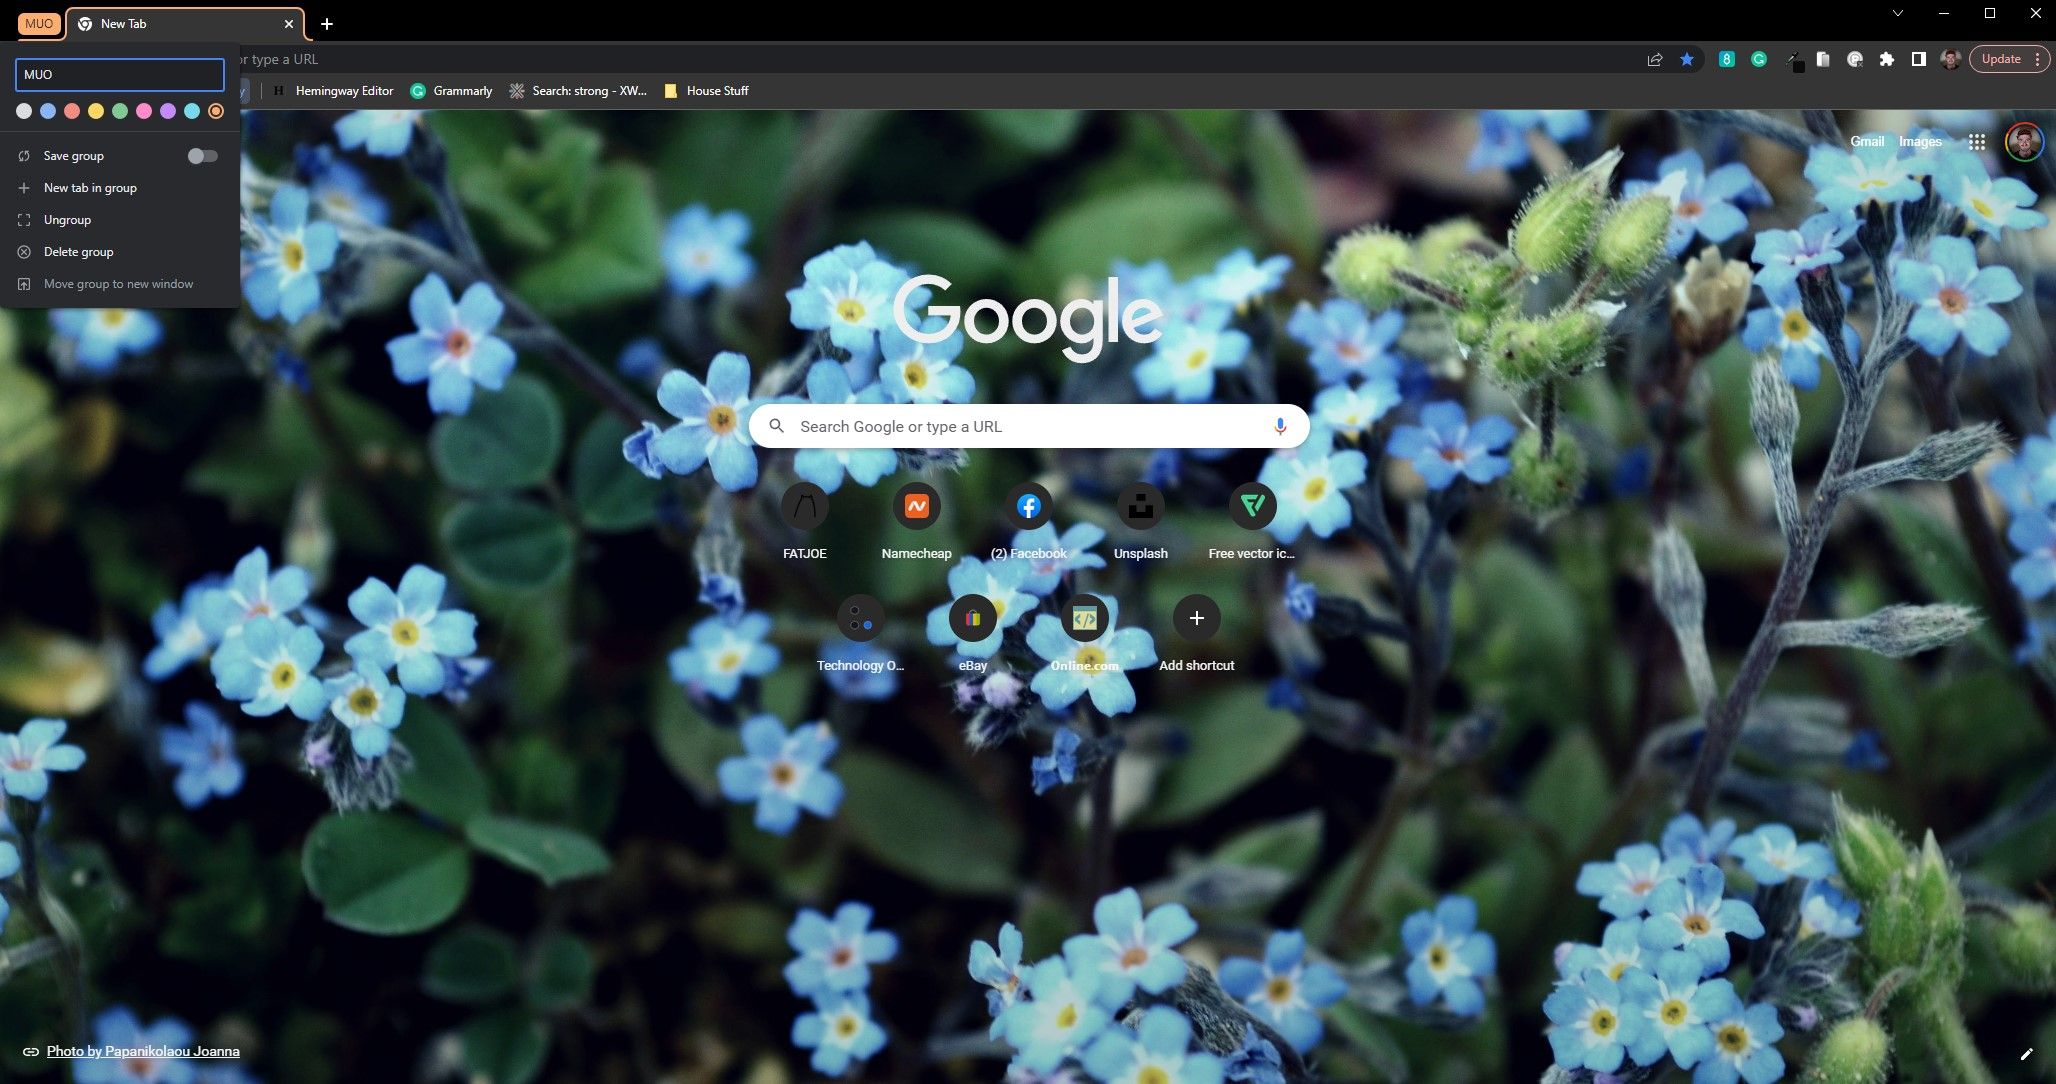Click the Unsplash shortcut icon
This screenshot has width=2056, height=1084.
pyautogui.click(x=1141, y=506)
